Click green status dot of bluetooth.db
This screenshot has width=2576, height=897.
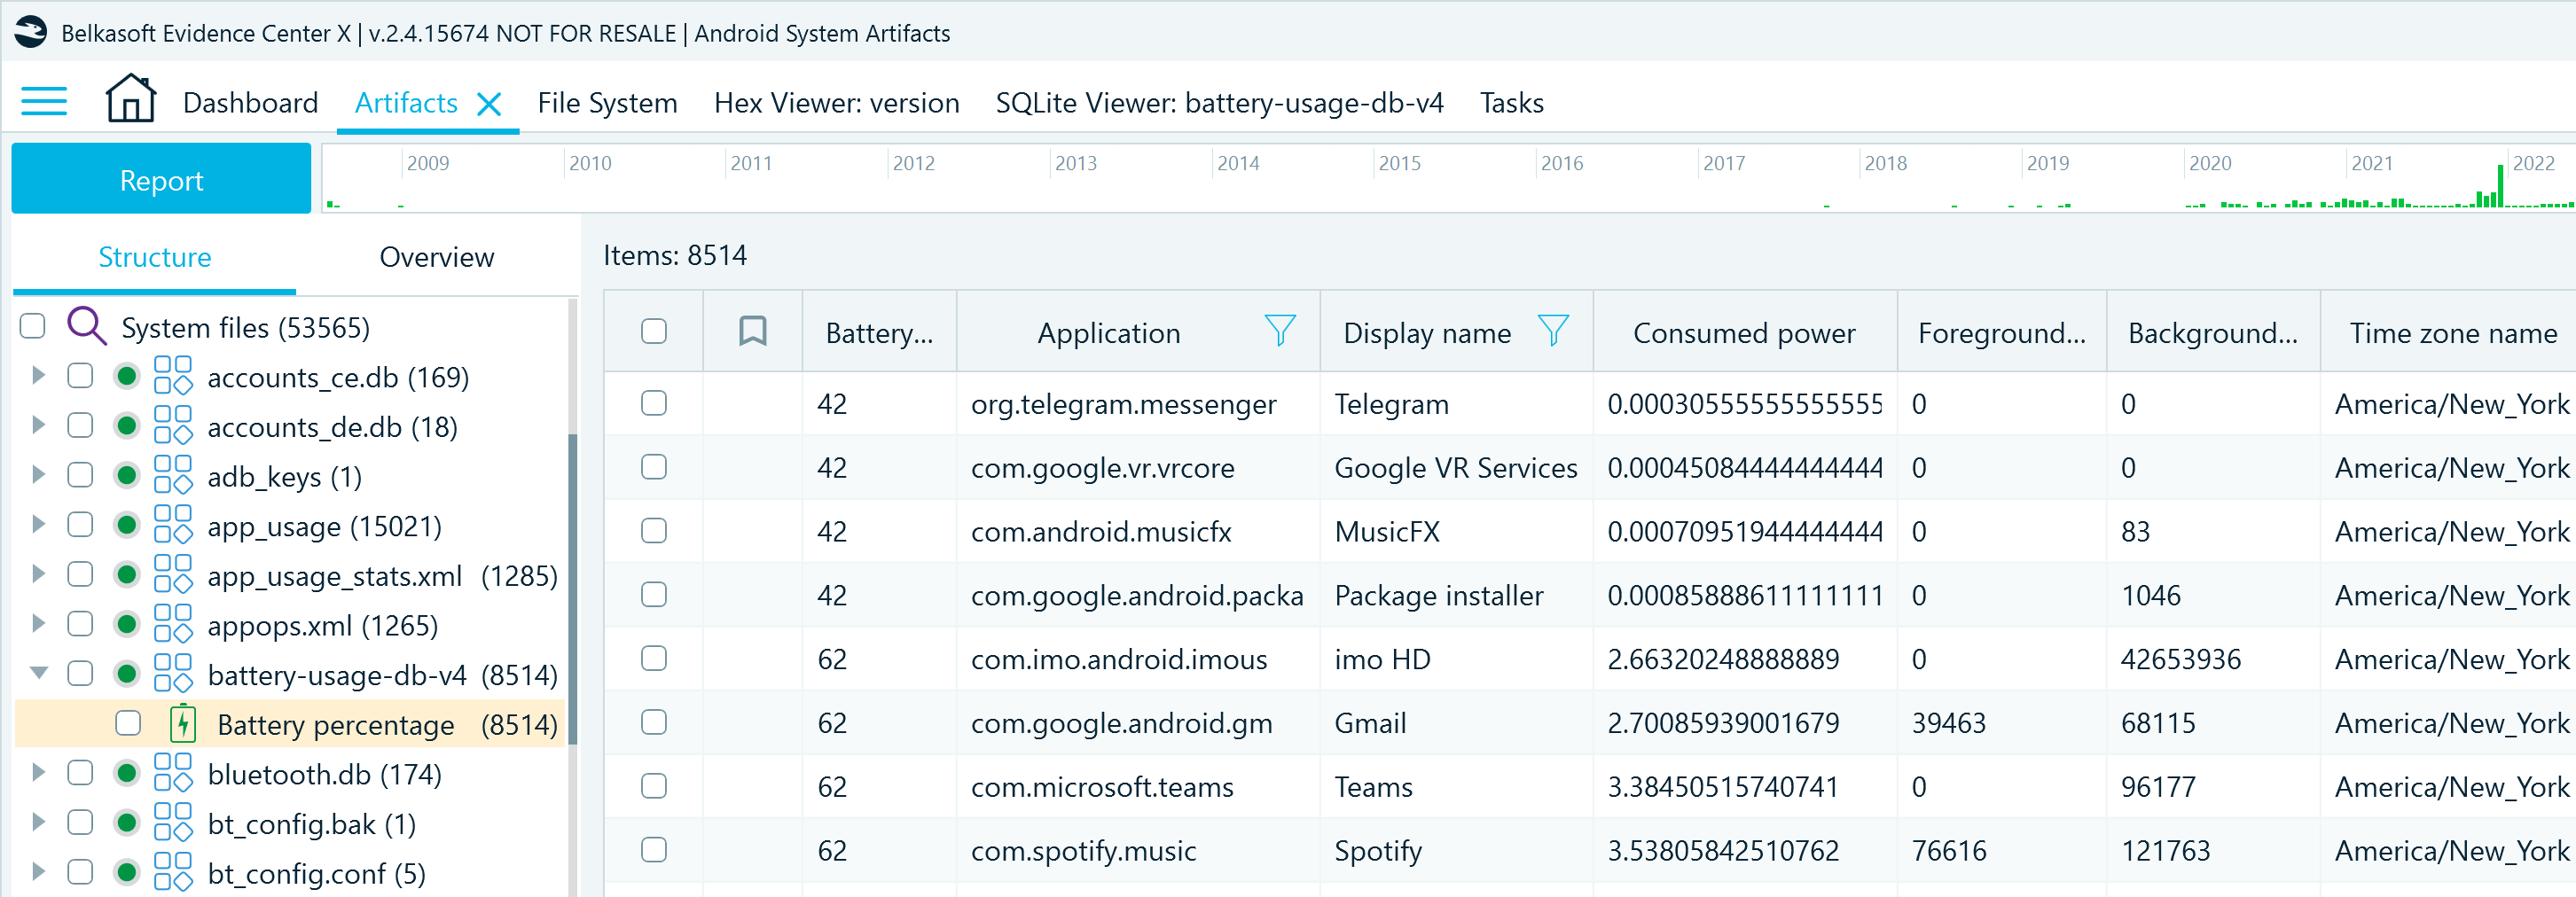(127, 773)
